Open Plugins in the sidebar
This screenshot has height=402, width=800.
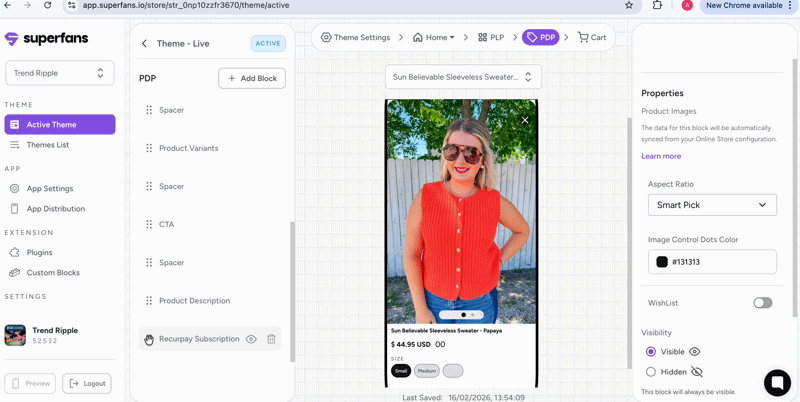point(39,252)
